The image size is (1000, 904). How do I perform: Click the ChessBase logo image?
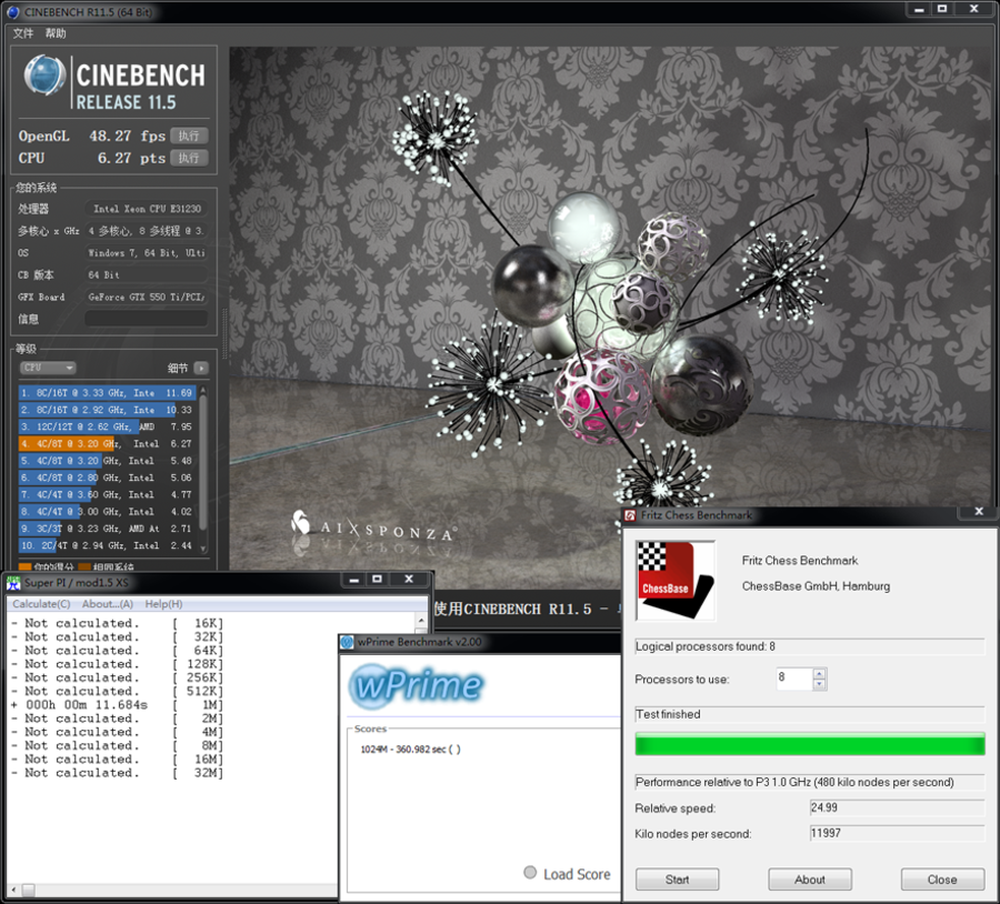pyautogui.click(x=675, y=573)
